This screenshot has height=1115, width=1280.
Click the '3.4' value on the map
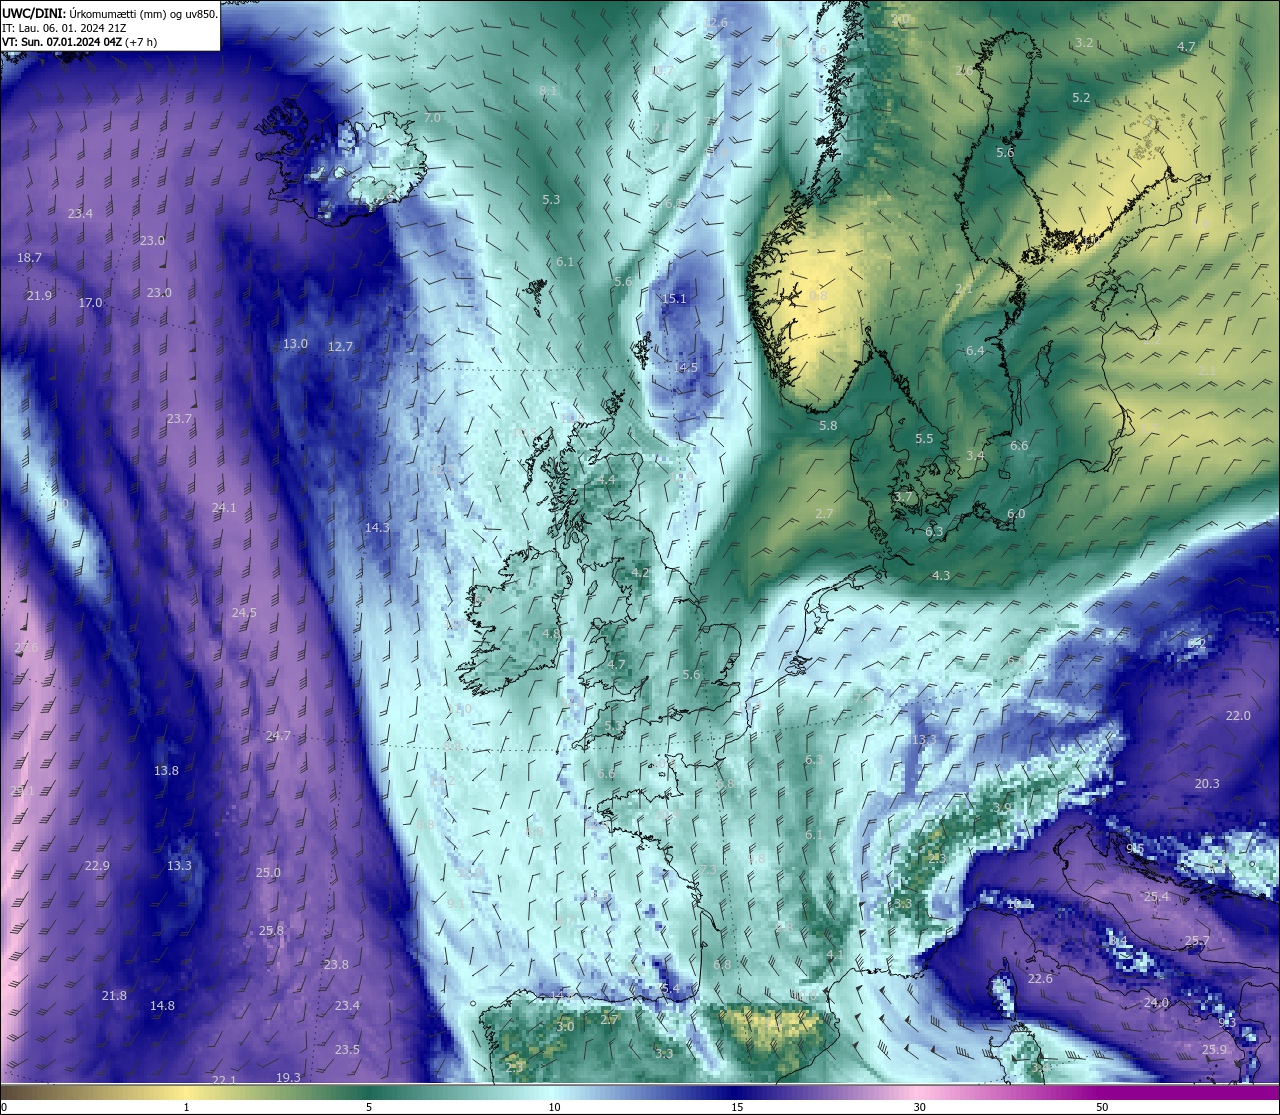(975, 456)
